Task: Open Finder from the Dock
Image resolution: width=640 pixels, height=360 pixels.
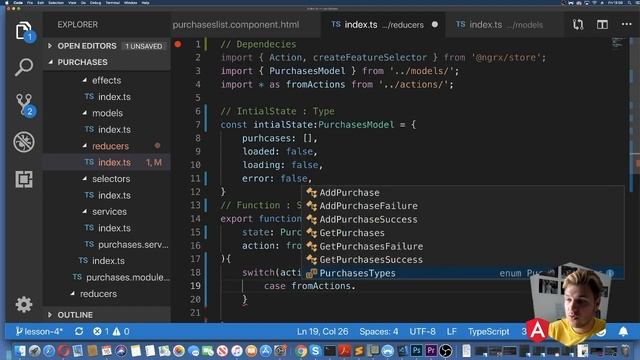Action: click(20, 351)
